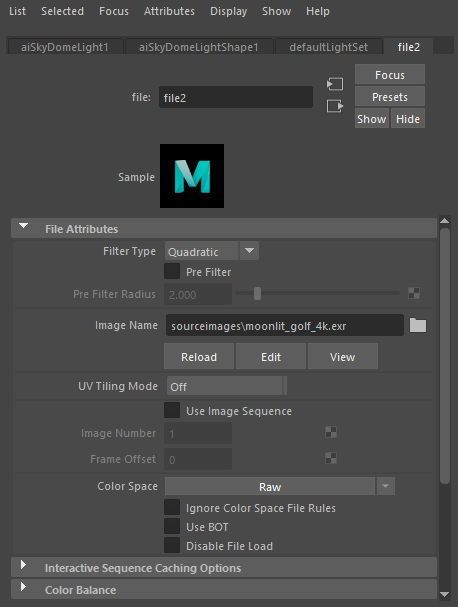Open the Filter Type dropdown
This screenshot has width=458, height=607.
point(211,251)
